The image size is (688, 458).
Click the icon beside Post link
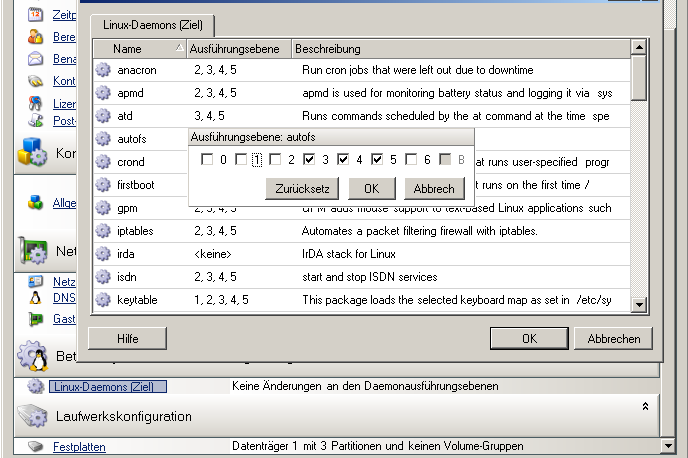point(36,120)
